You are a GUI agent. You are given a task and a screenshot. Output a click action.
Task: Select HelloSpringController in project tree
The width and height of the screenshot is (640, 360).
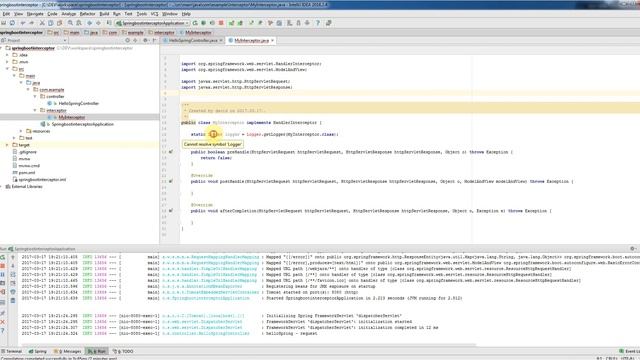pyautogui.click(x=78, y=104)
